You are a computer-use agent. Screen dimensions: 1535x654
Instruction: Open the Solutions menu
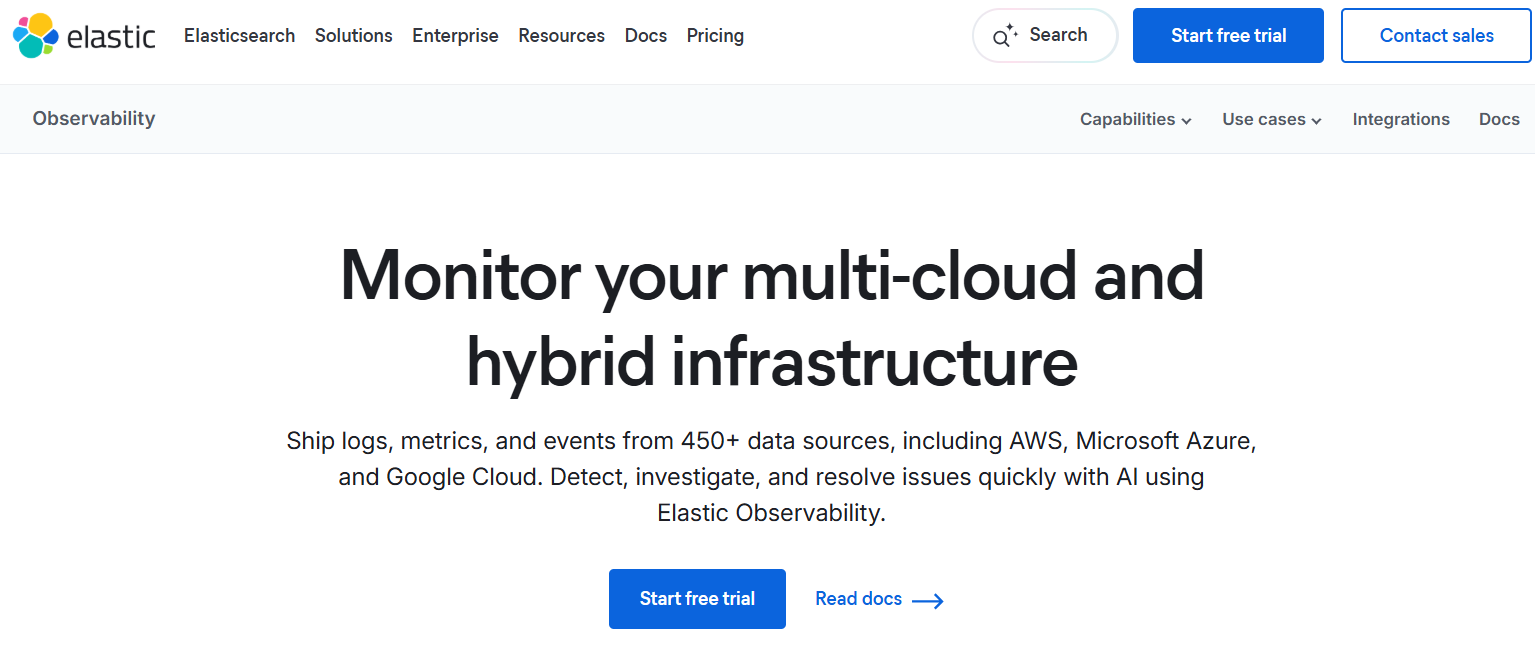pyautogui.click(x=353, y=35)
